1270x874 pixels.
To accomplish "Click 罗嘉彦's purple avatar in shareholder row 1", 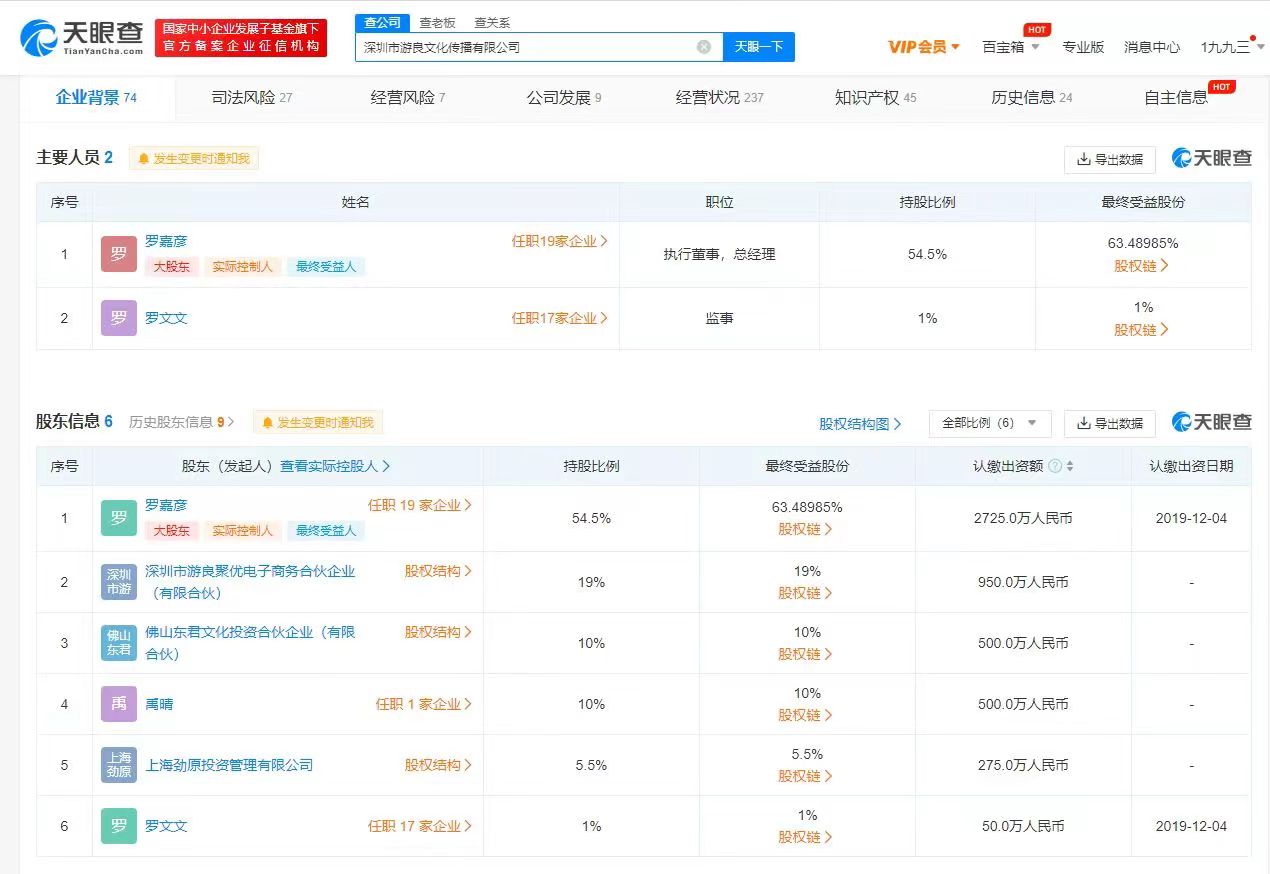I will [118, 518].
